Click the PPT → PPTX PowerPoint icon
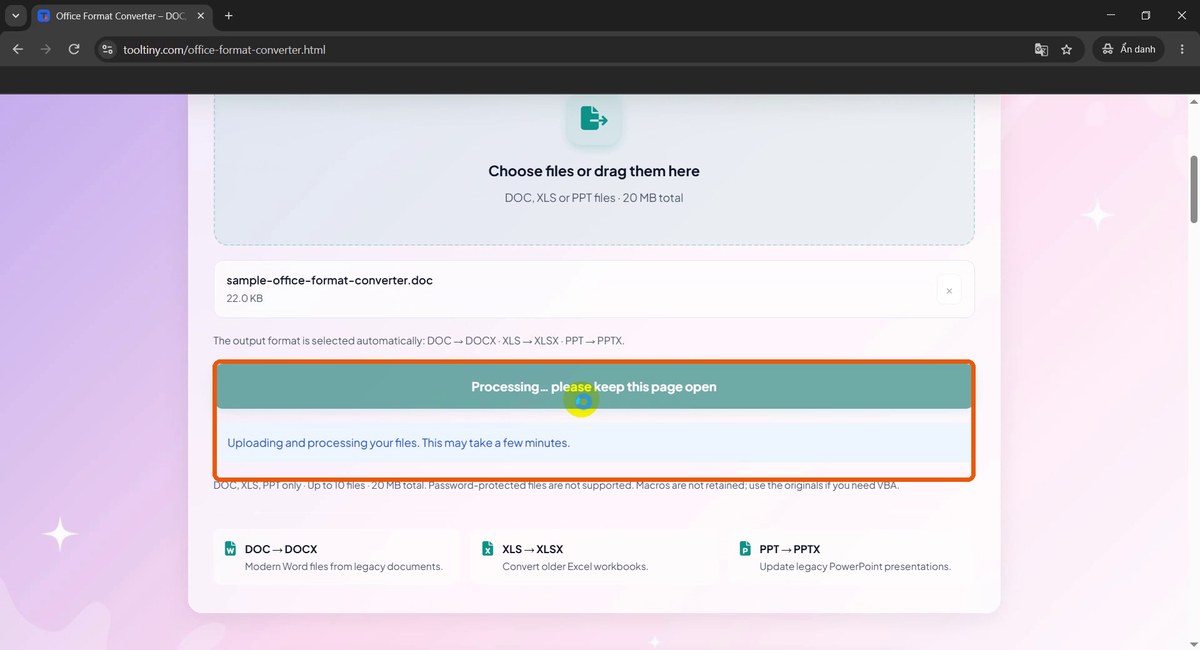Viewport: 1200px width, 650px height. (745, 549)
